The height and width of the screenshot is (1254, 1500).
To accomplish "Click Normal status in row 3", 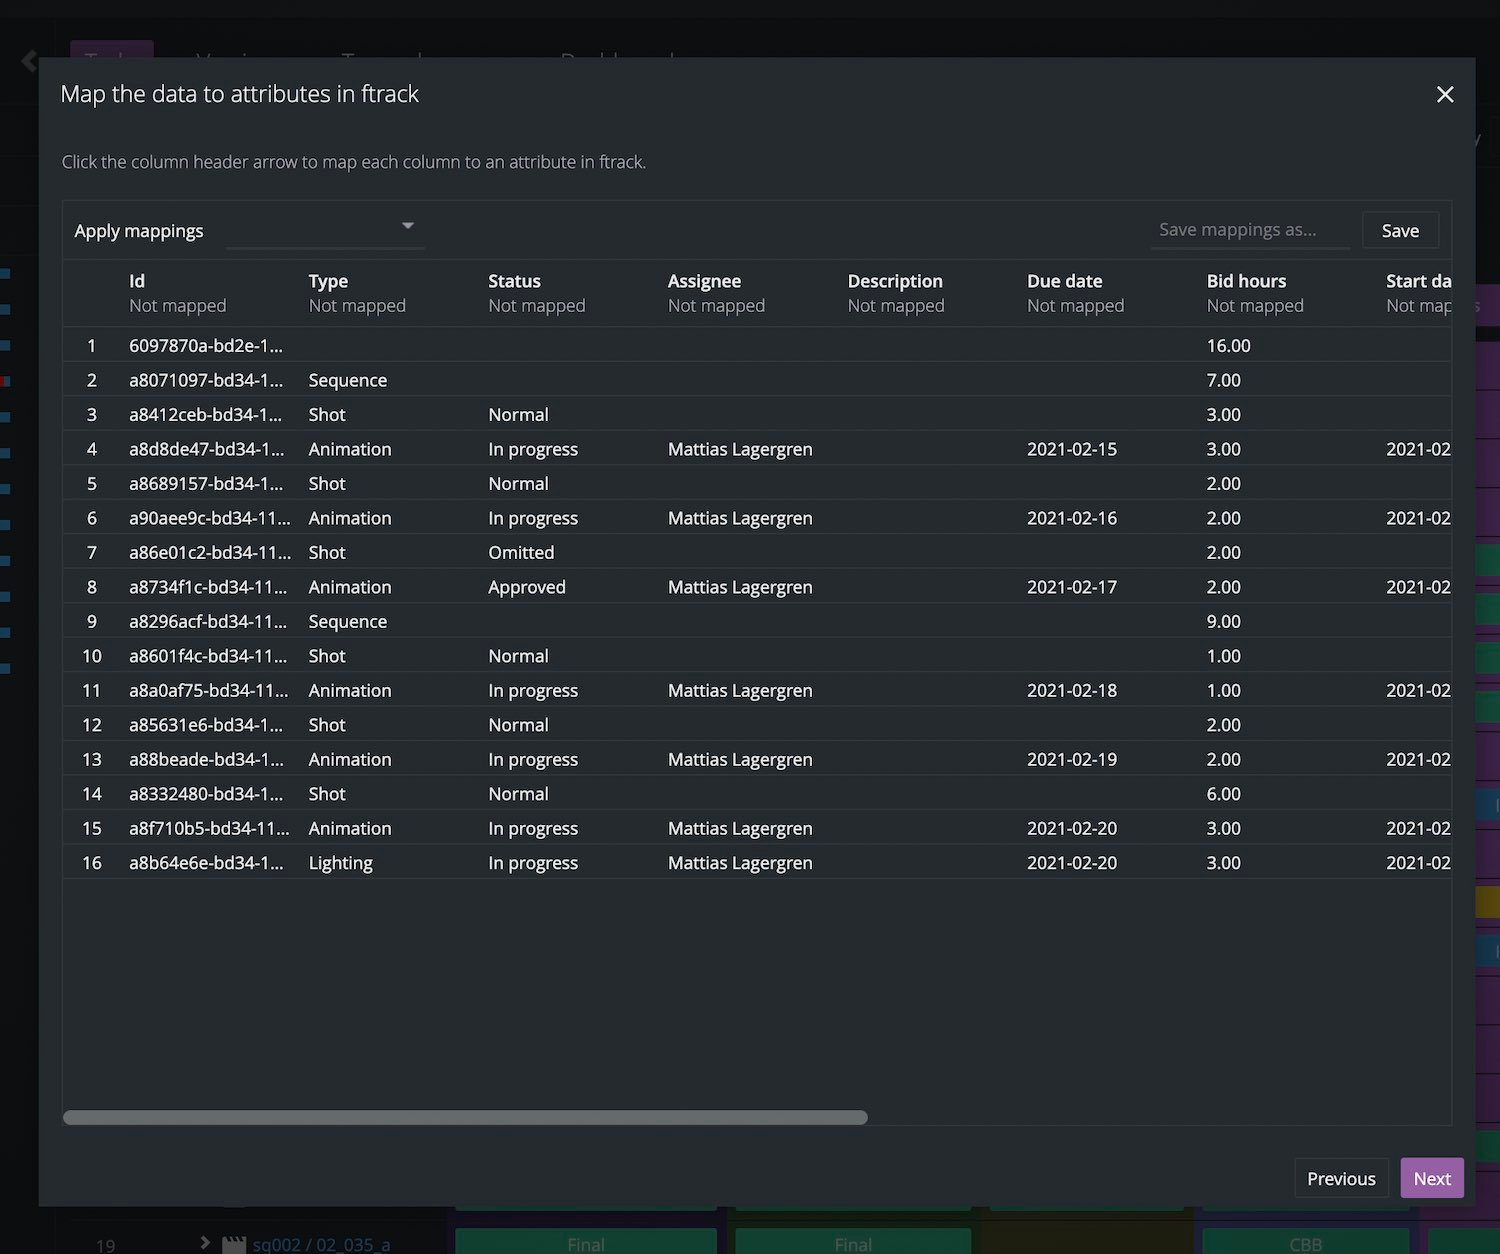I will [518, 414].
